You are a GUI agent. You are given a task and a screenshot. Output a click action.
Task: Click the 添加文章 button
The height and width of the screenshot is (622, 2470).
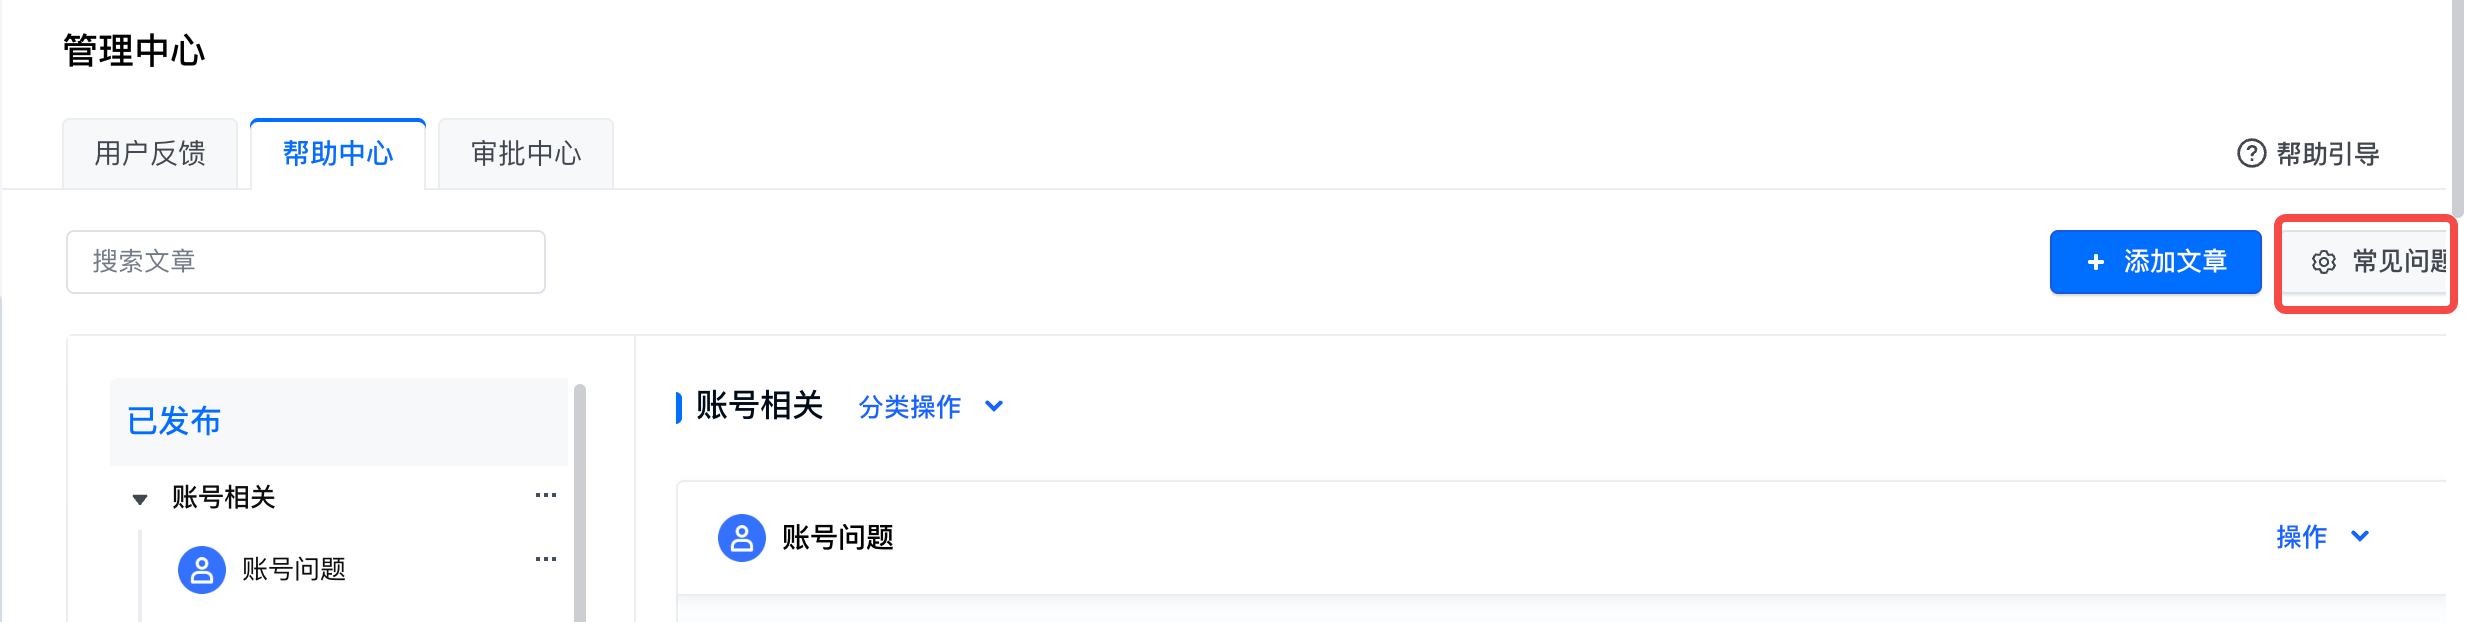pos(2155,262)
